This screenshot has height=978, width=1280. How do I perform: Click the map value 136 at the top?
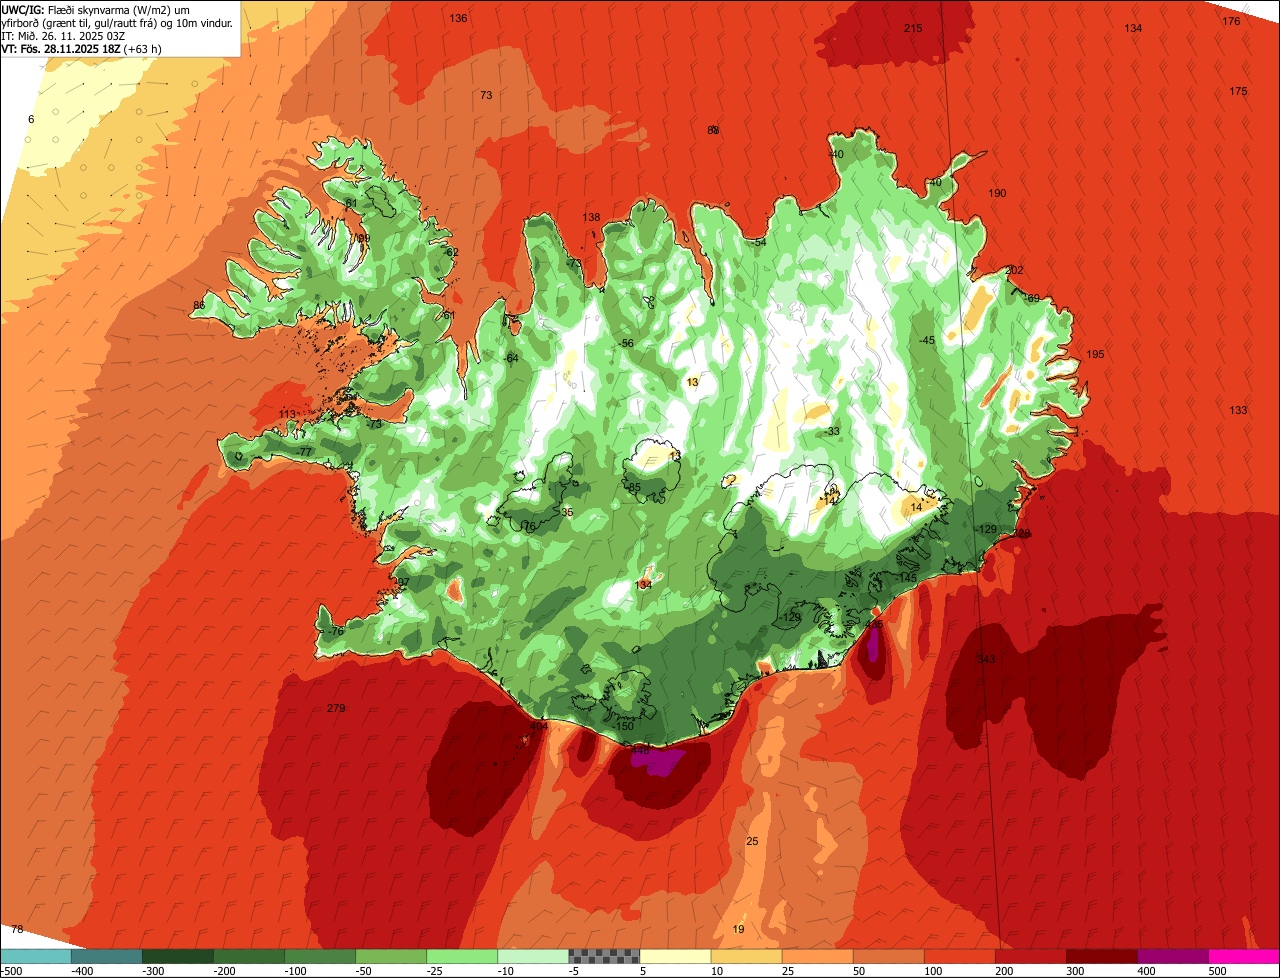(458, 18)
